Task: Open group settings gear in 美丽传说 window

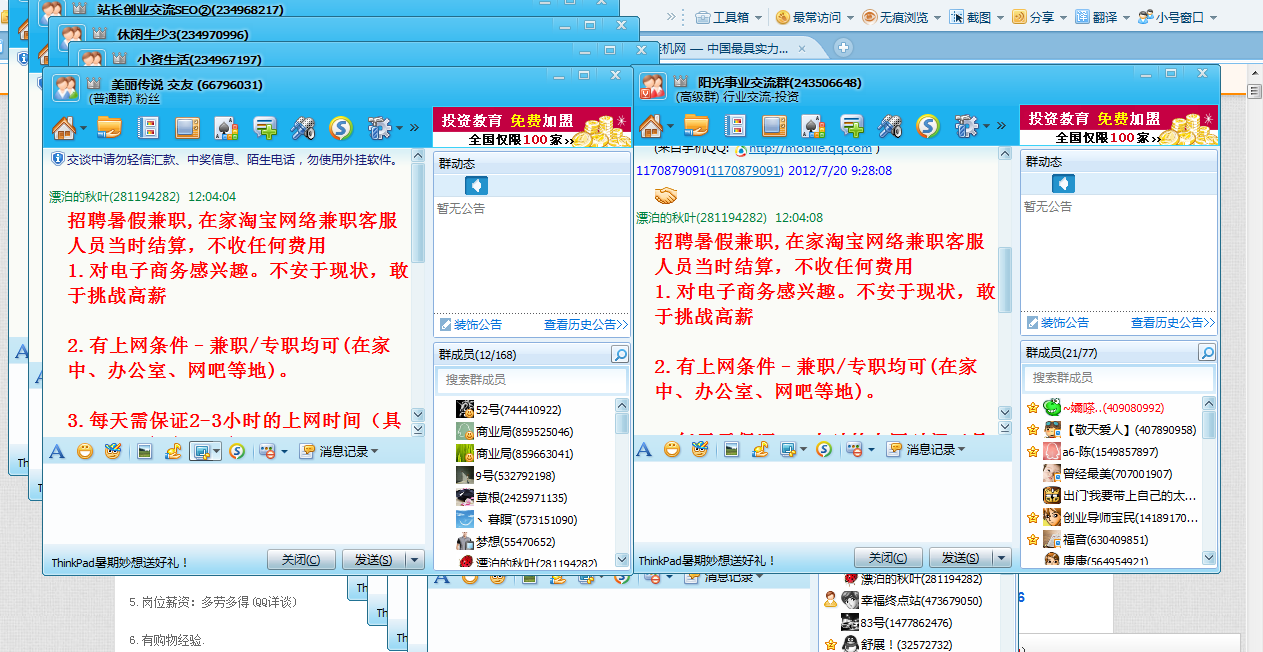Action: point(379,127)
